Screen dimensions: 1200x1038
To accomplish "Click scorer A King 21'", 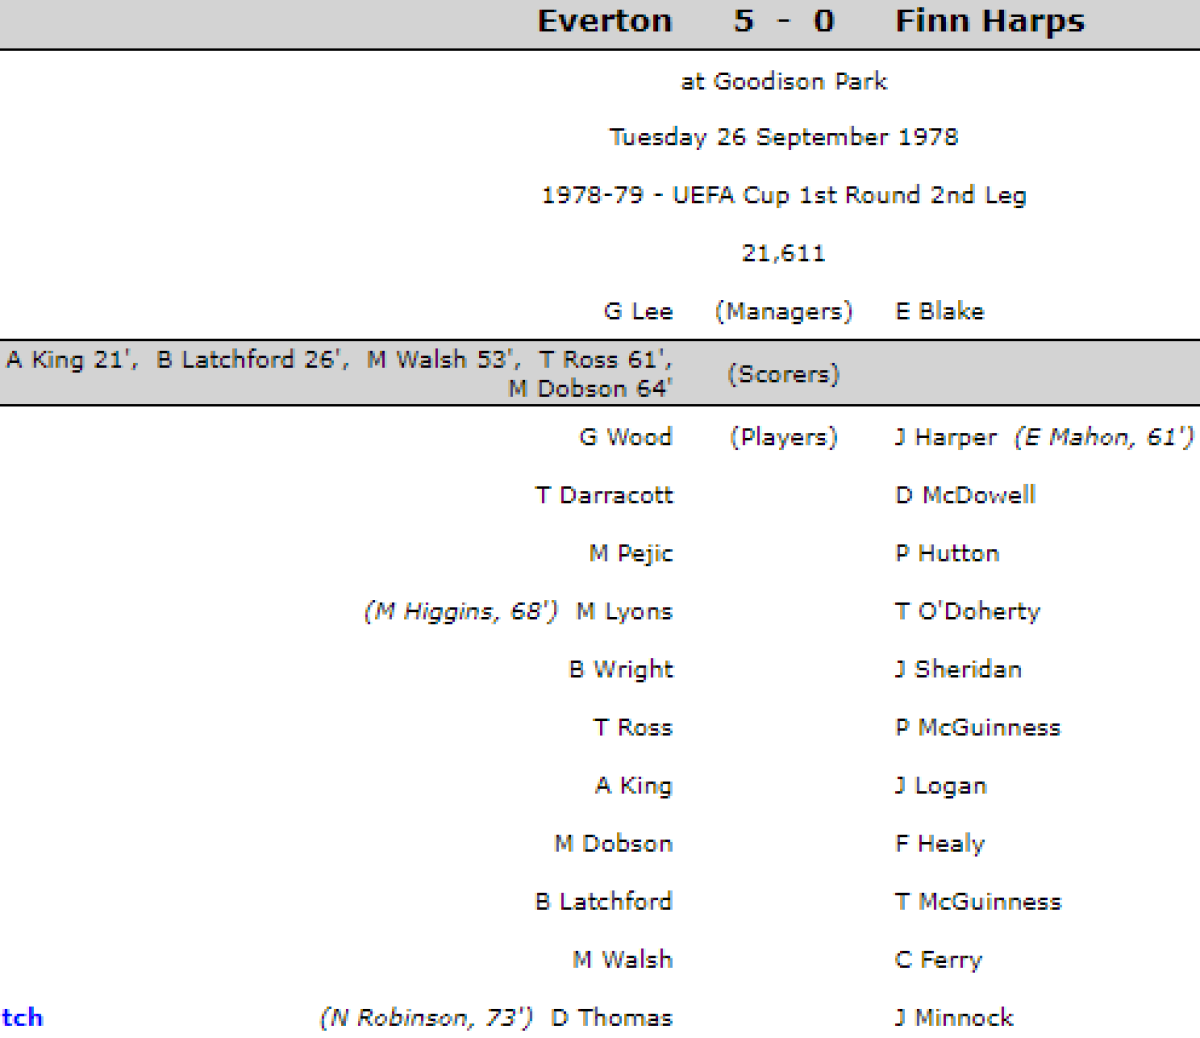I will [71, 360].
